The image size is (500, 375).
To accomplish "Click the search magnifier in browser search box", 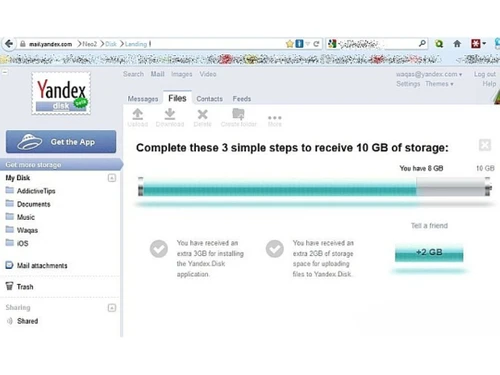I will click(x=422, y=43).
